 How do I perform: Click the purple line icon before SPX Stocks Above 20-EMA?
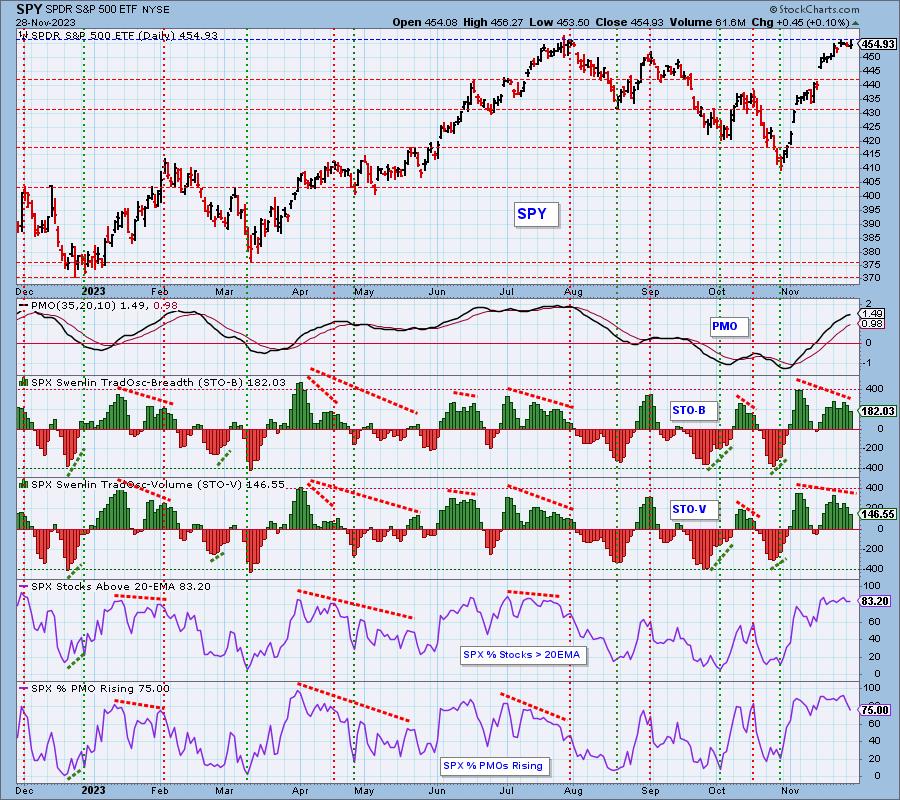(x=24, y=587)
